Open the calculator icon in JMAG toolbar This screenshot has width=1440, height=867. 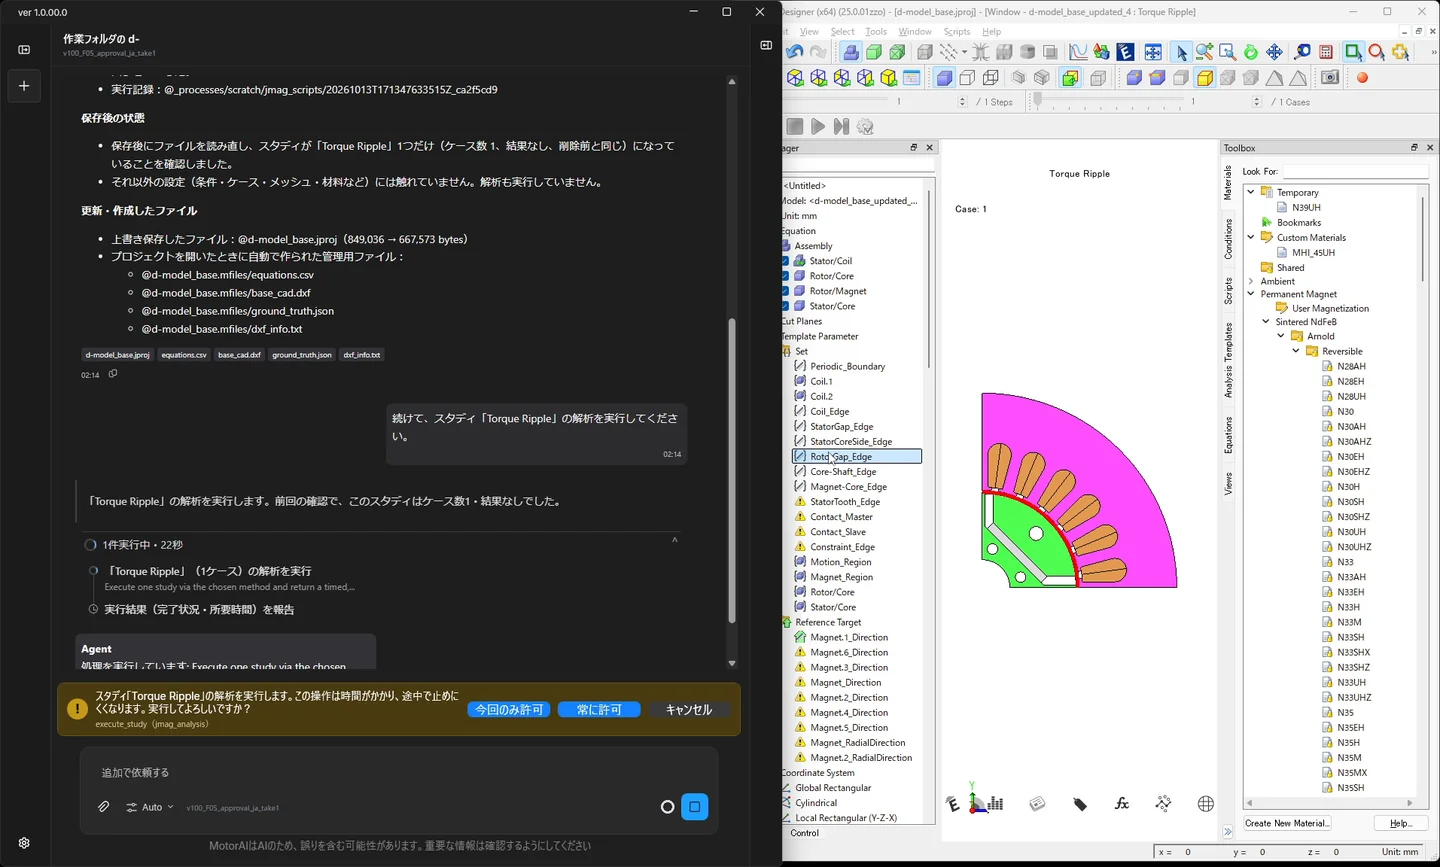(1326, 52)
